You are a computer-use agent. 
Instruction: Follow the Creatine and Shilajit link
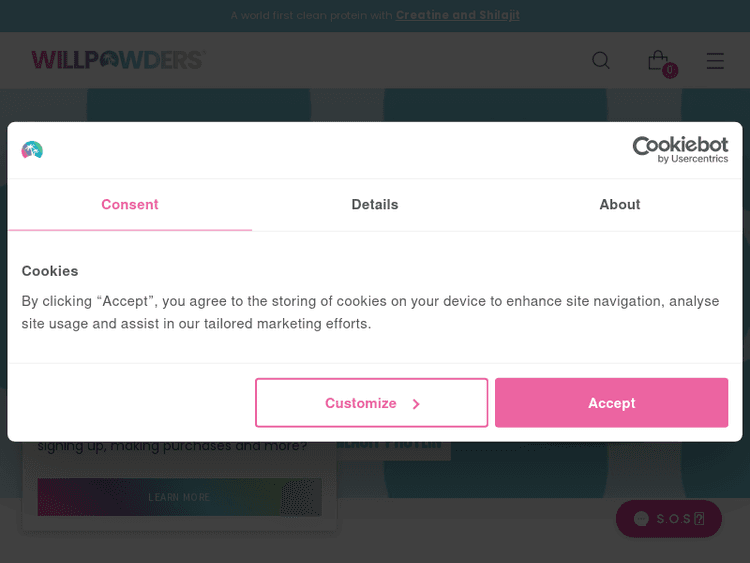458,15
